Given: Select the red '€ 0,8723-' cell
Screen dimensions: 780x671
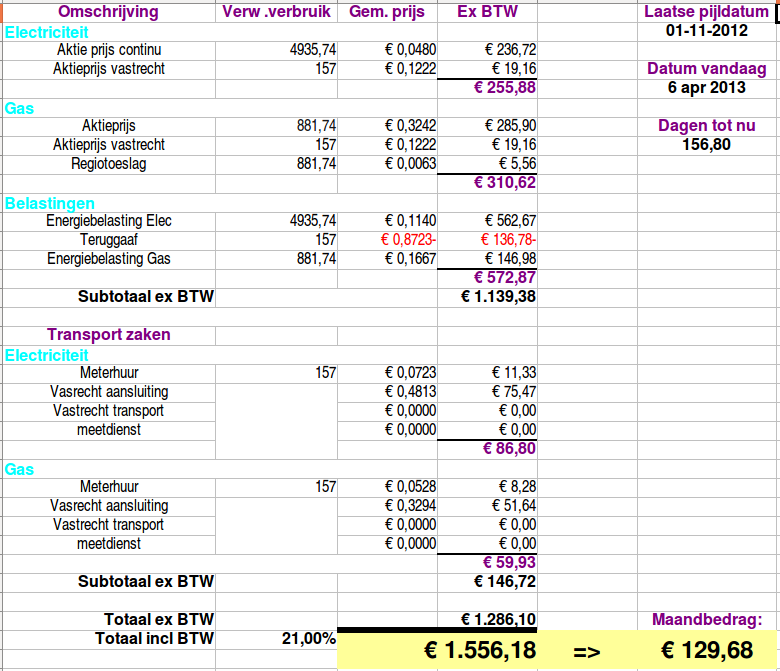Looking at the screenshot, I should (x=387, y=240).
